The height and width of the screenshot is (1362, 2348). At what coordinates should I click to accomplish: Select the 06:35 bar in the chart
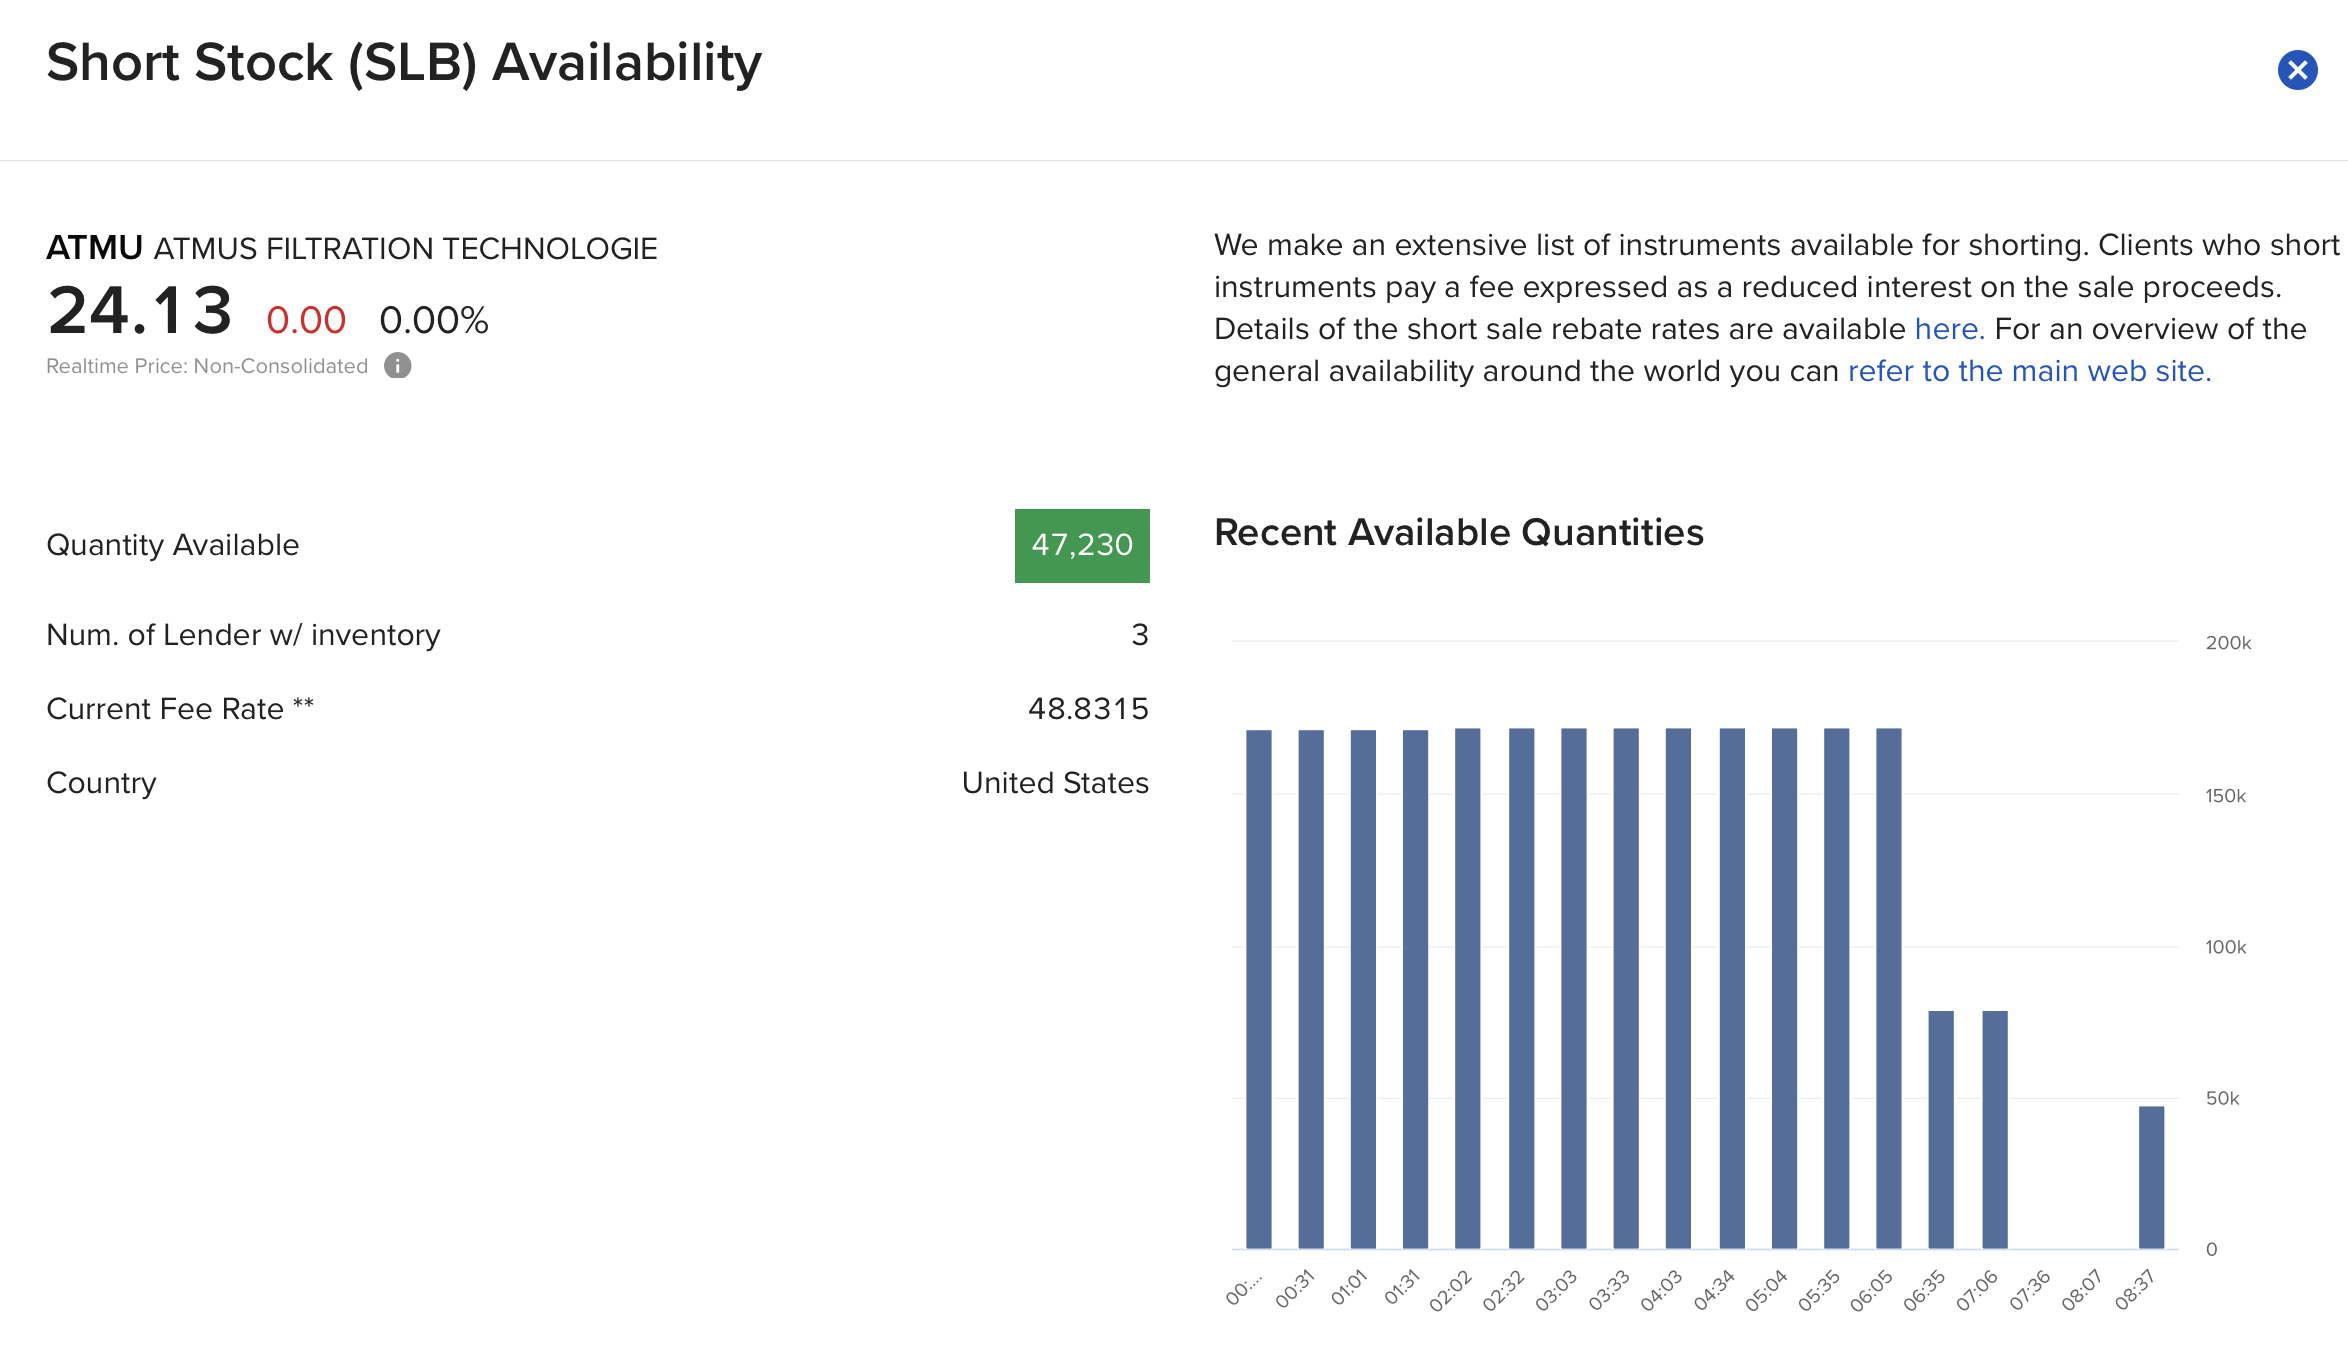tap(1941, 1129)
